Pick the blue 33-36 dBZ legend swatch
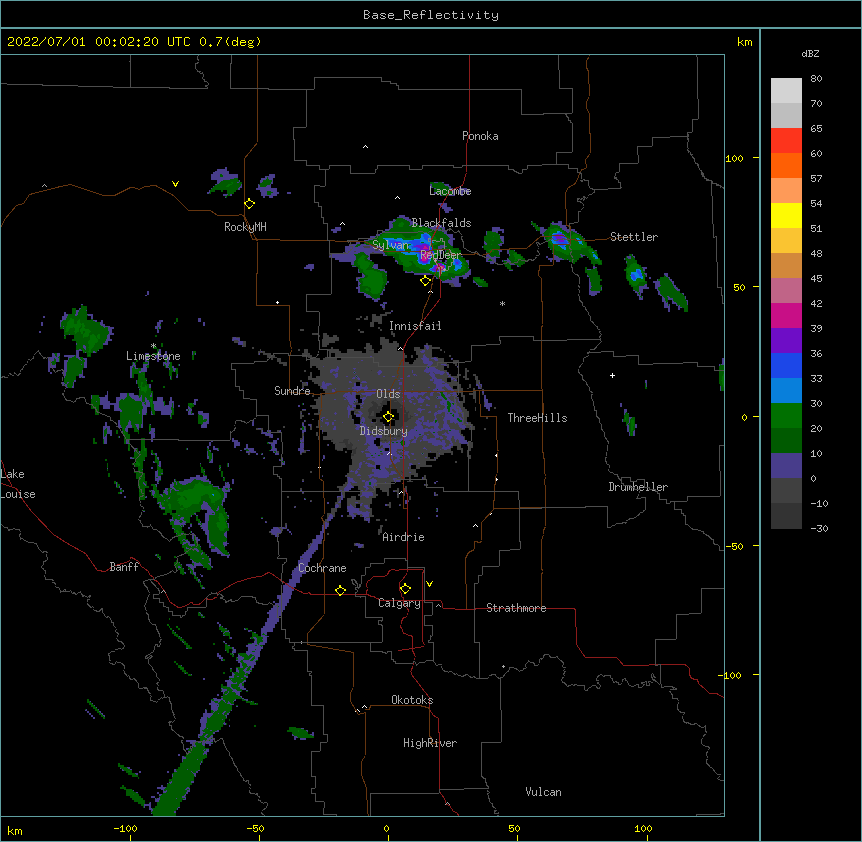The image size is (862, 842). click(786, 365)
